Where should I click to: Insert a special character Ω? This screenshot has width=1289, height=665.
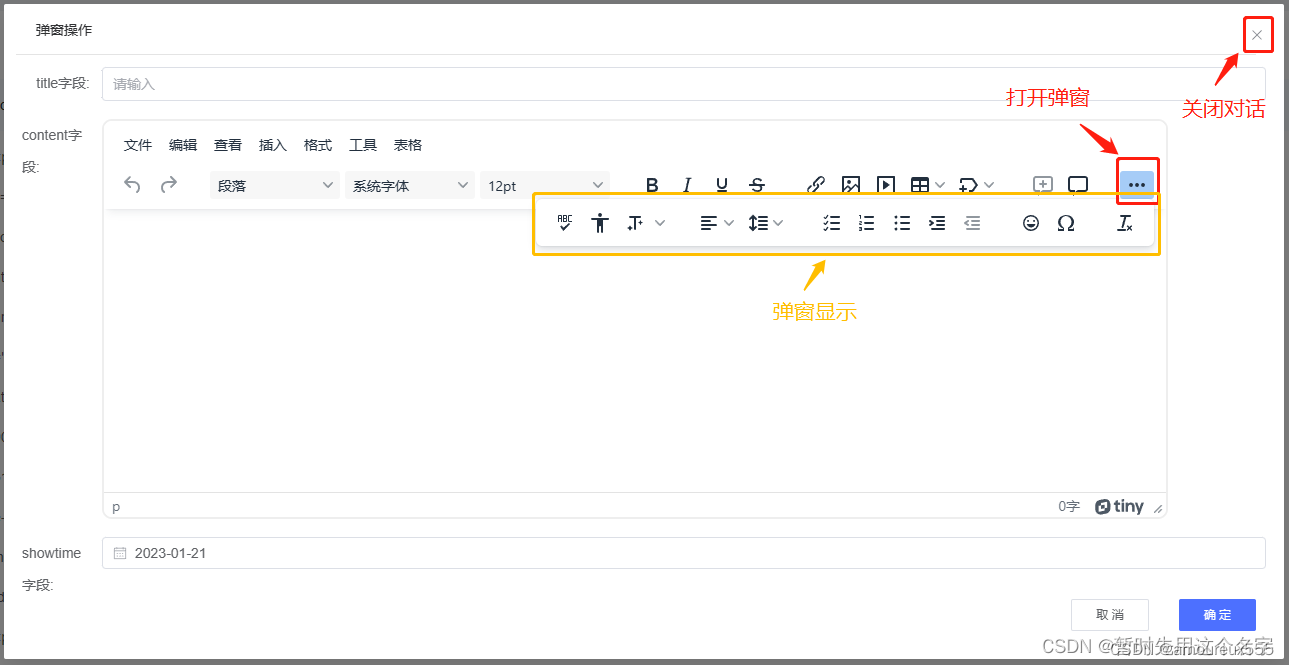point(1065,222)
